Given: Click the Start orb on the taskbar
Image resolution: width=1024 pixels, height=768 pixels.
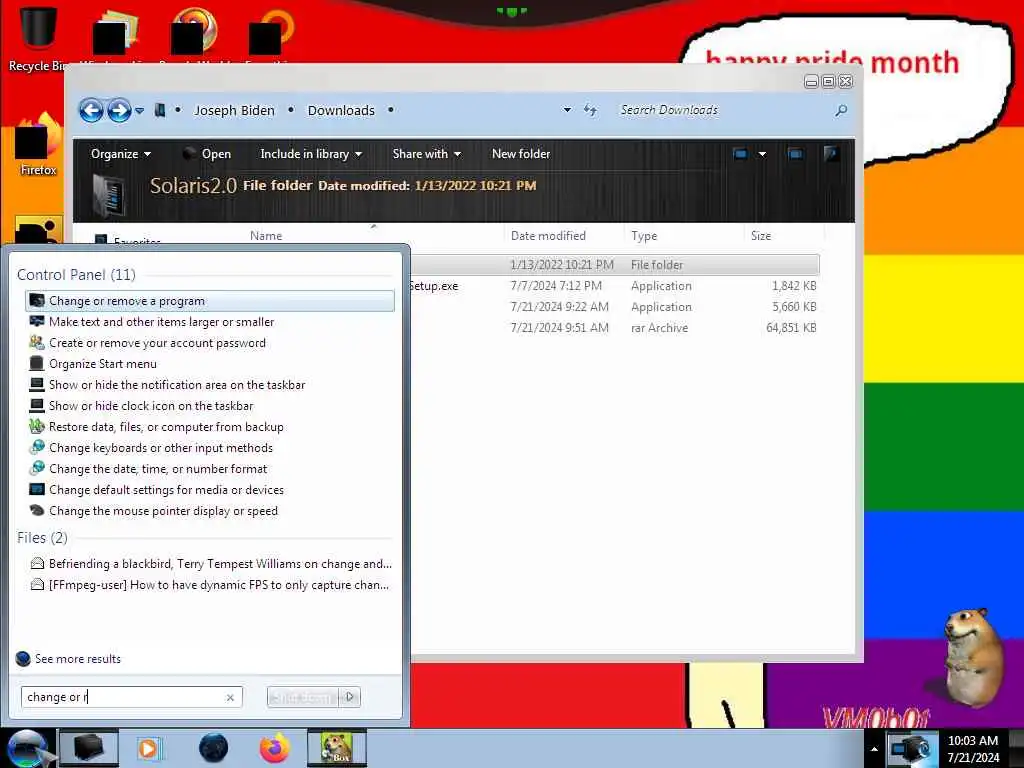Looking at the screenshot, I should [x=27, y=748].
